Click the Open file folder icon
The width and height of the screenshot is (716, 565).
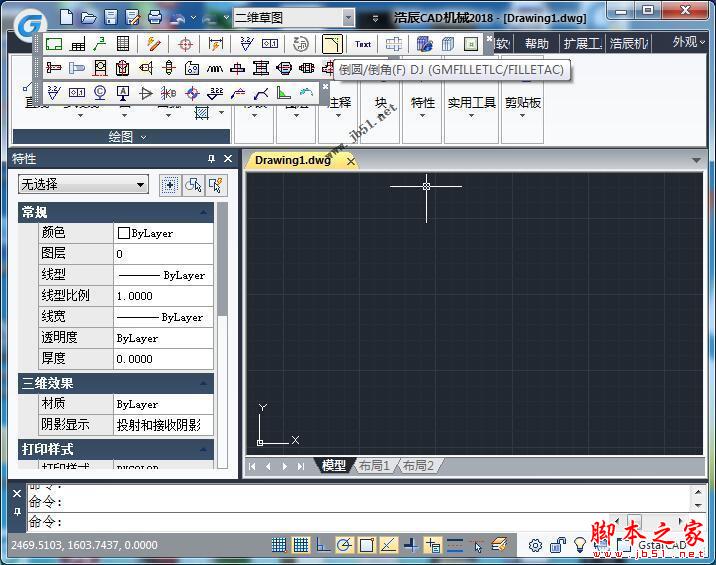pyautogui.click(x=88, y=17)
